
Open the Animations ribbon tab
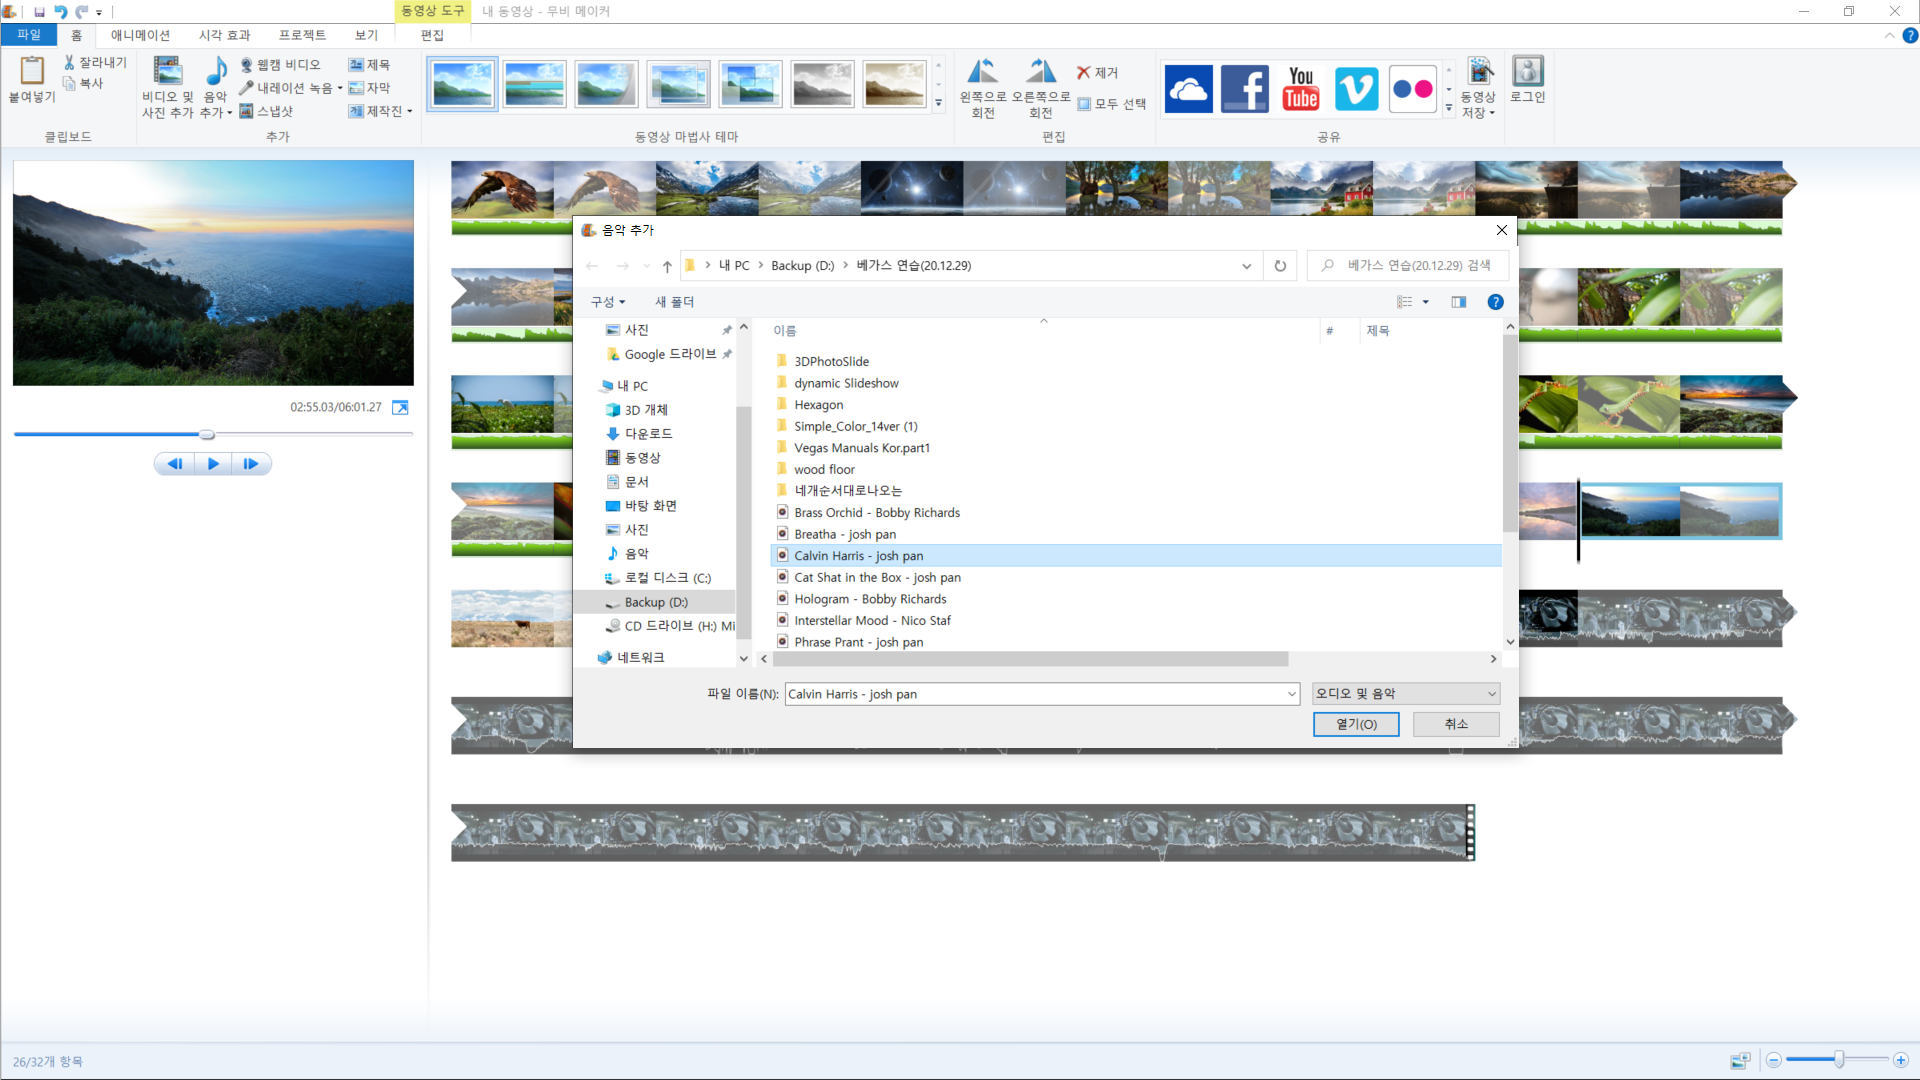tap(140, 35)
